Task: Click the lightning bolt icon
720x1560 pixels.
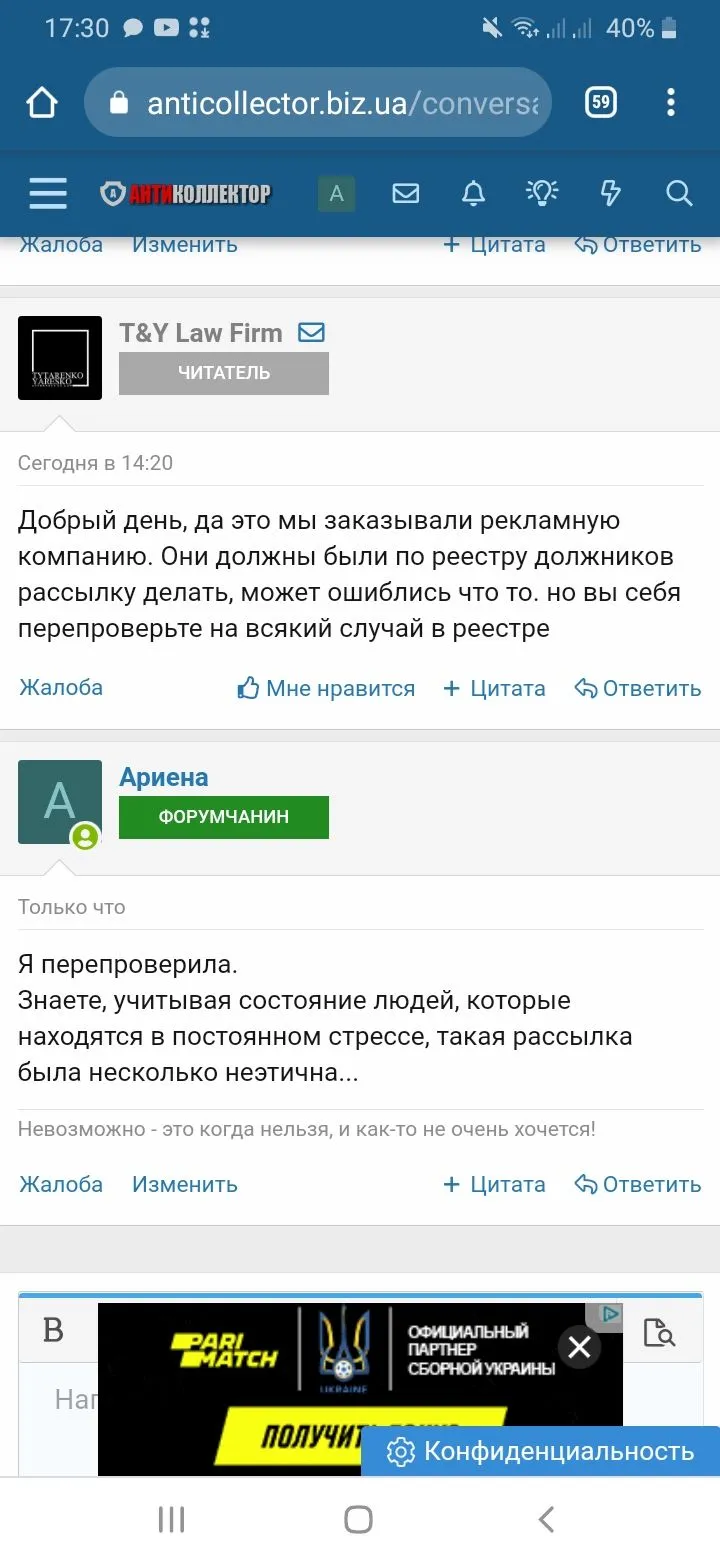Action: (x=610, y=193)
